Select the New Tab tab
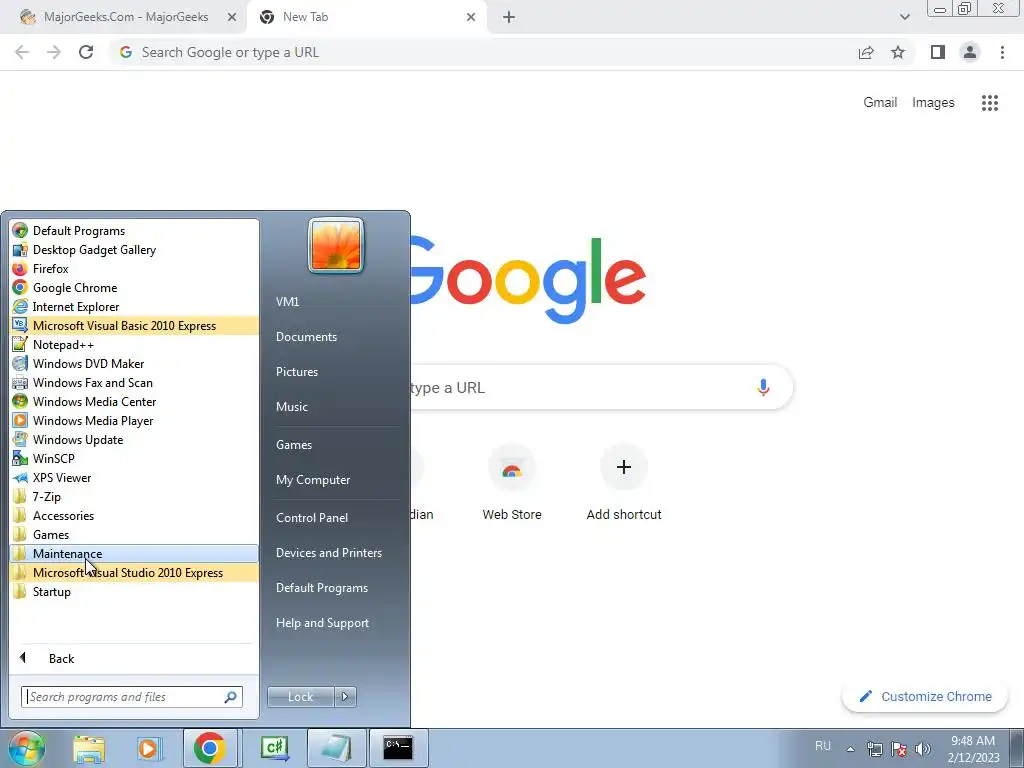This screenshot has height=768, width=1024. coord(366,17)
